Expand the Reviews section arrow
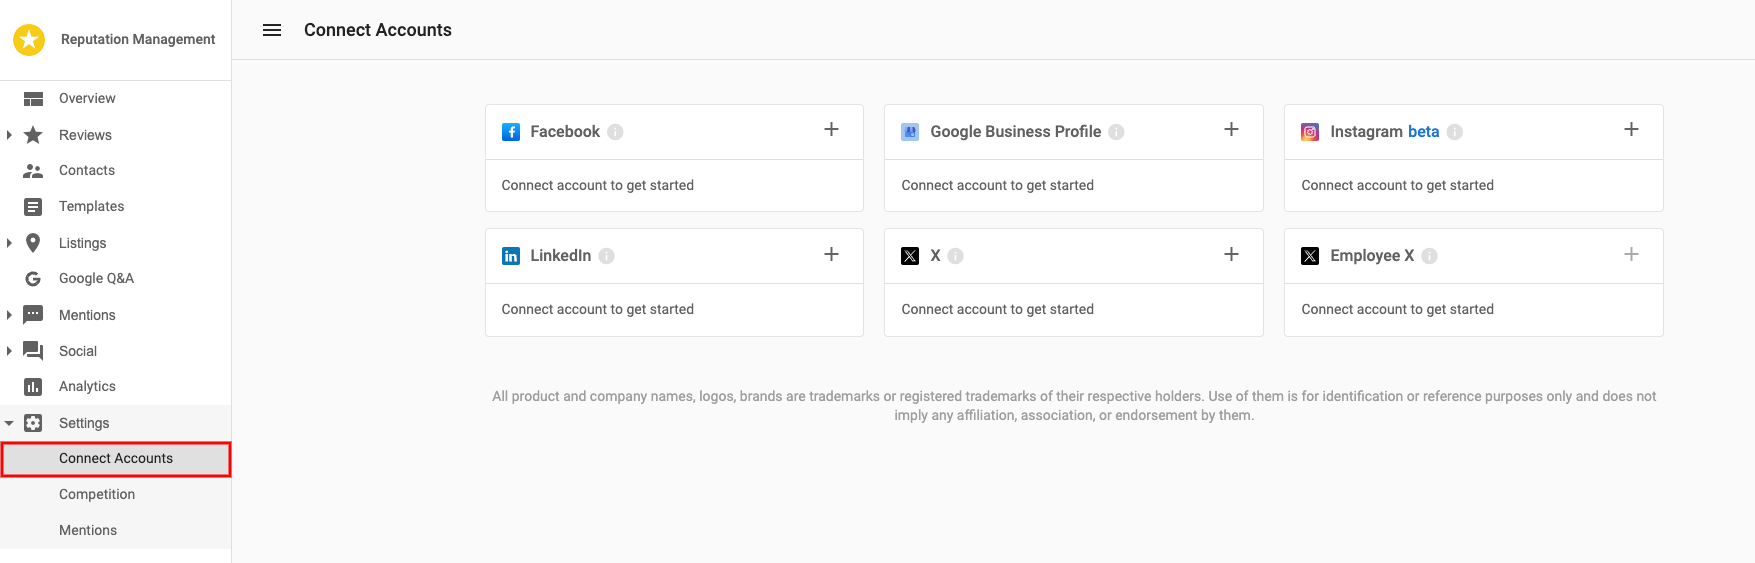Viewport: 1755px width, 563px height. pos(9,135)
